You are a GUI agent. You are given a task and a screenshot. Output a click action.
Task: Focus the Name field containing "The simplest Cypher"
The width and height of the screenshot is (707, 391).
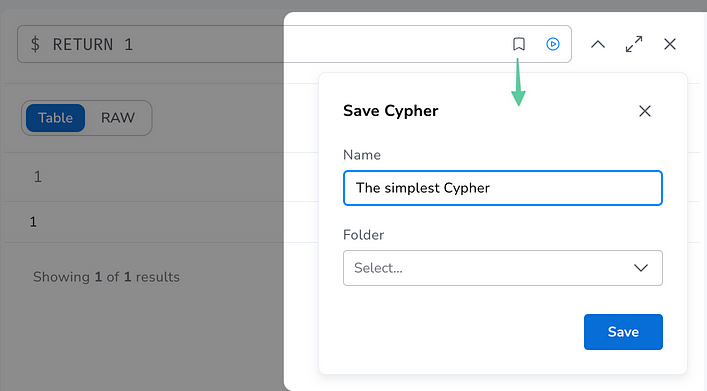coord(503,188)
